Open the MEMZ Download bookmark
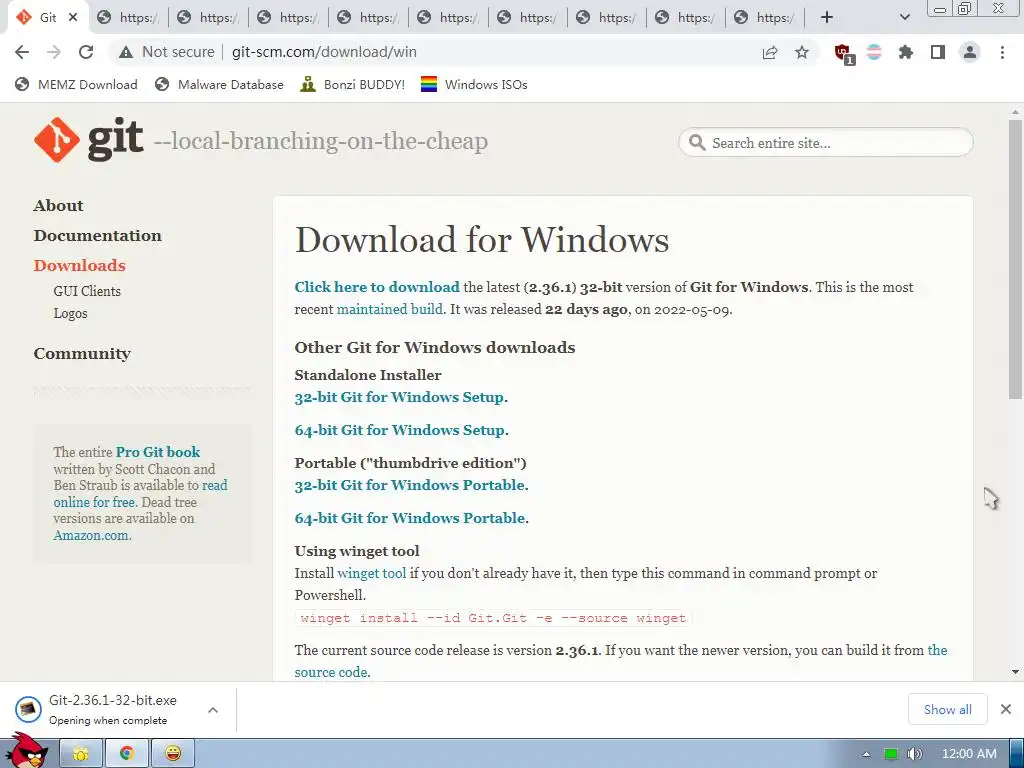 [76, 84]
